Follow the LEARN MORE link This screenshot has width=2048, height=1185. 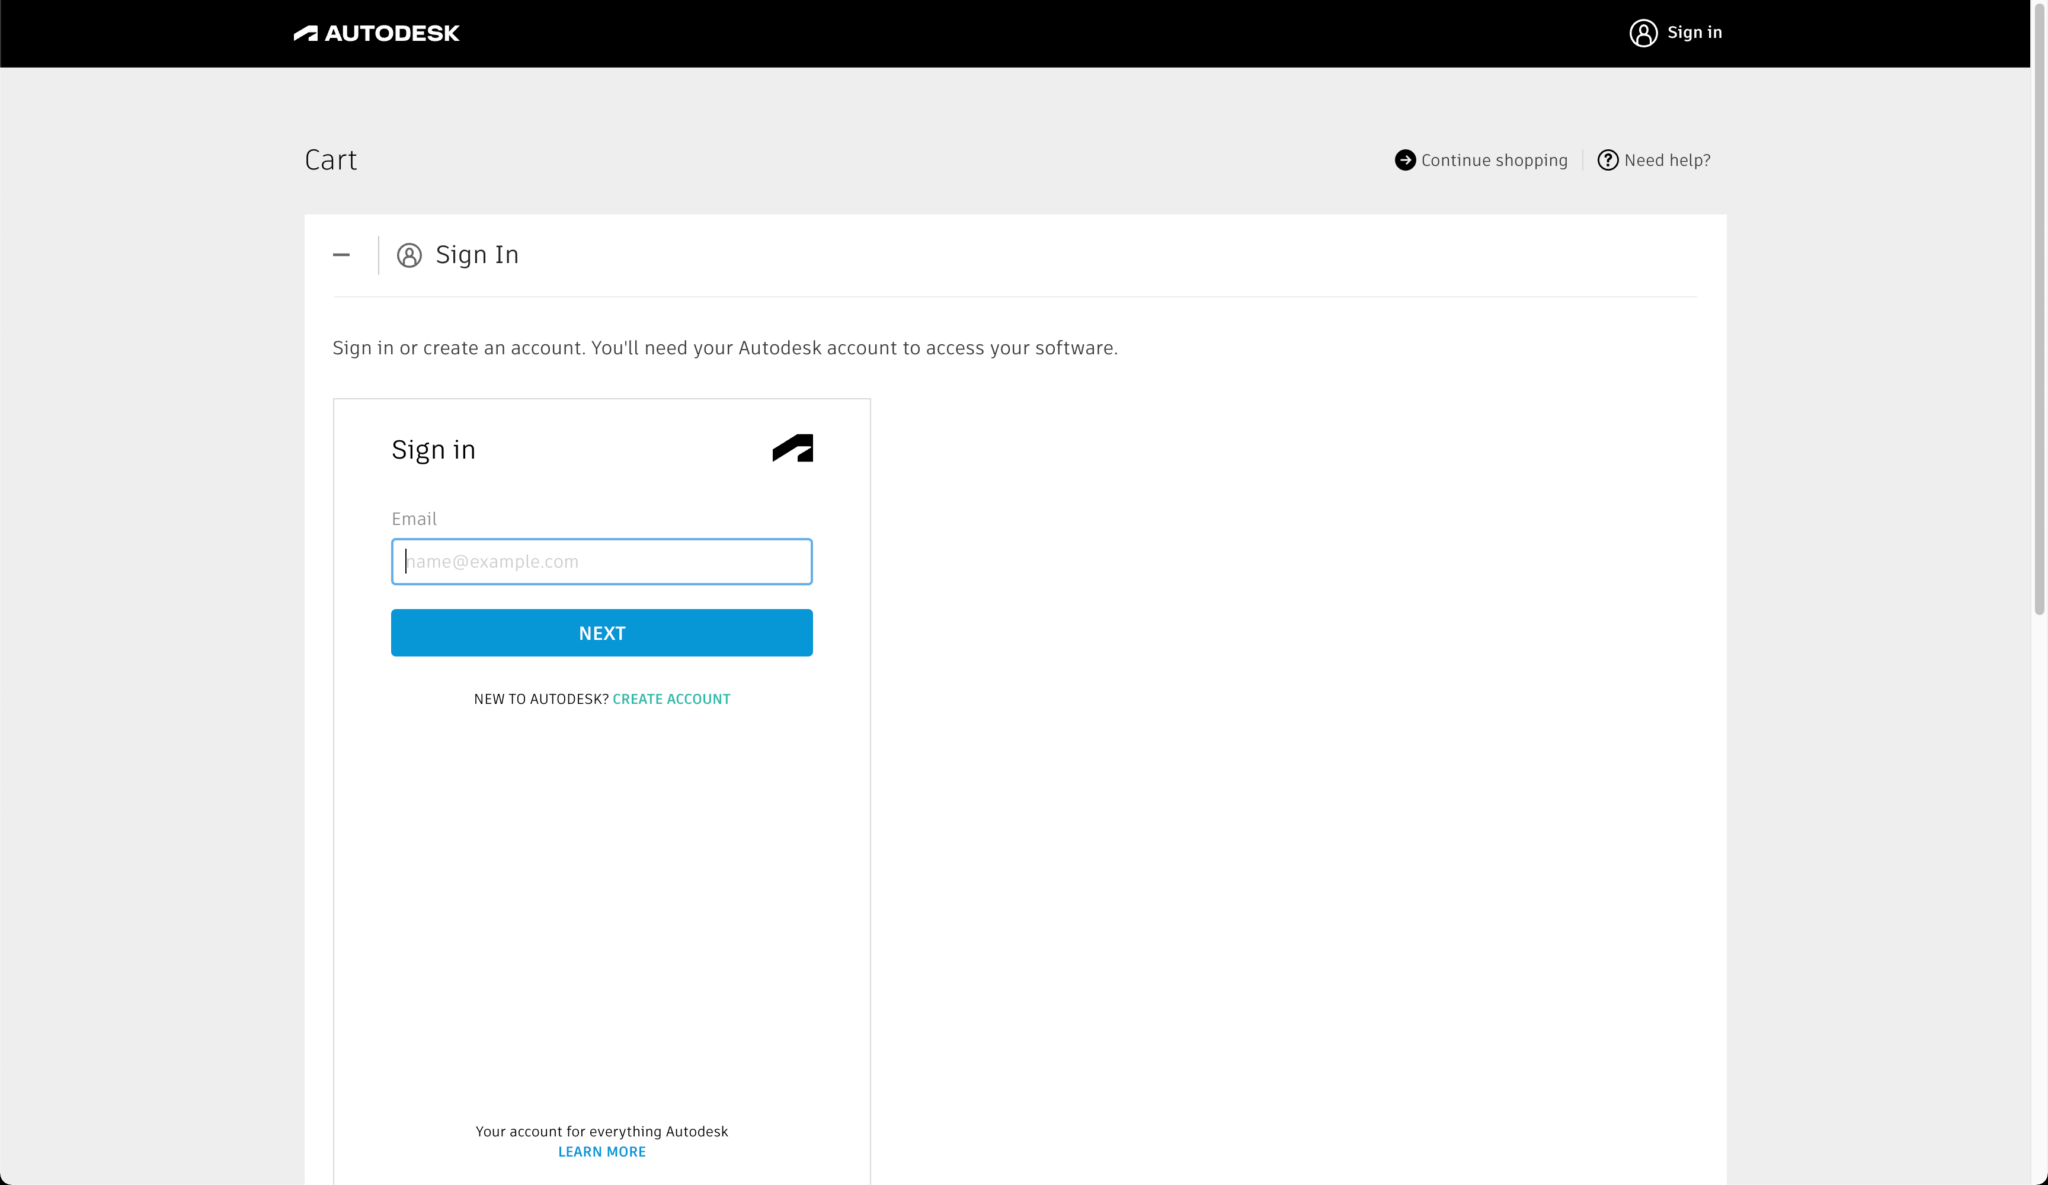coord(601,1152)
